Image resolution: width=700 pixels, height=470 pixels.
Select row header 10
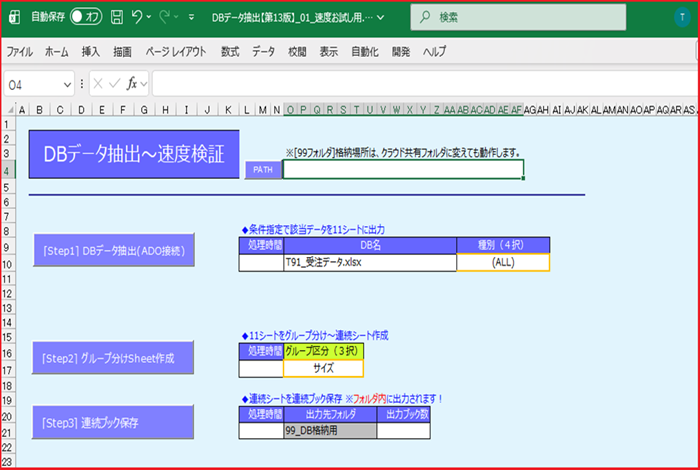[7, 264]
